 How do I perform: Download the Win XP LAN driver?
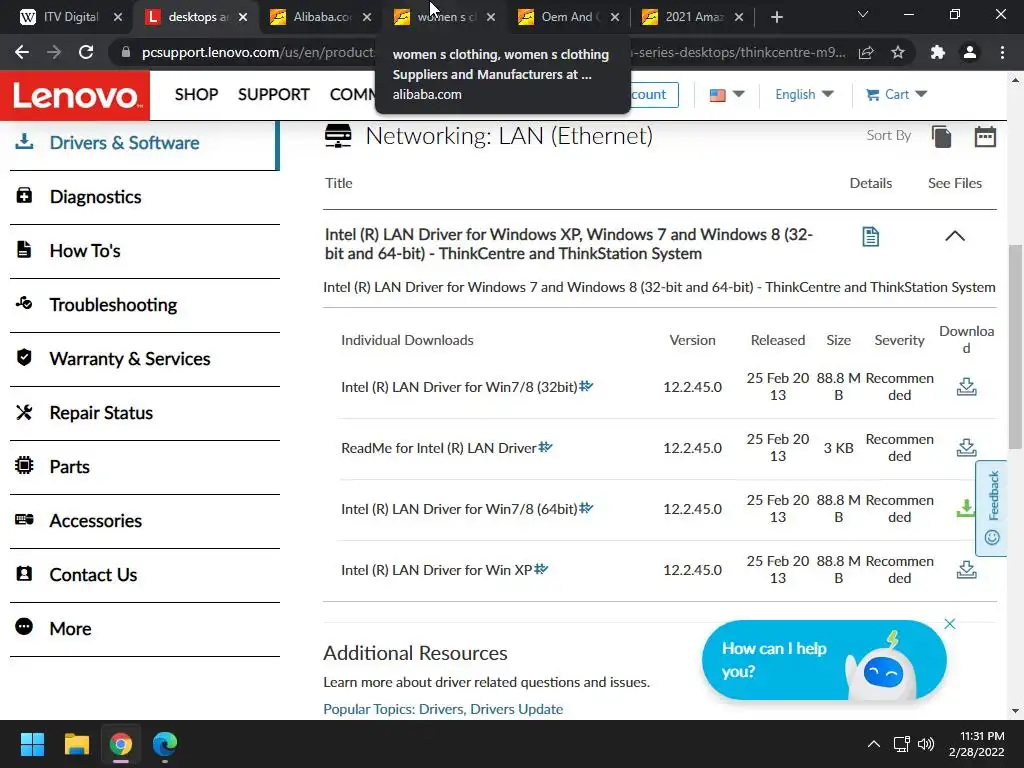pos(967,569)
